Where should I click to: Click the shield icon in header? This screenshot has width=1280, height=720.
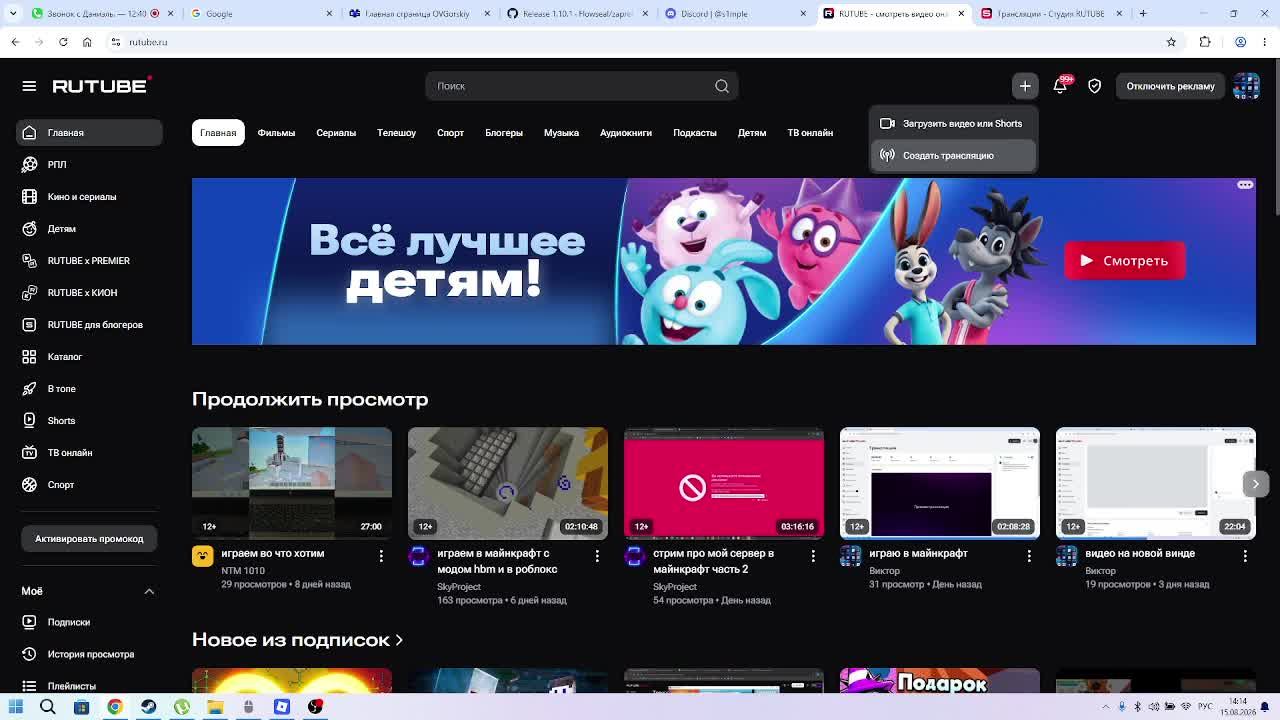point(1095,86)
